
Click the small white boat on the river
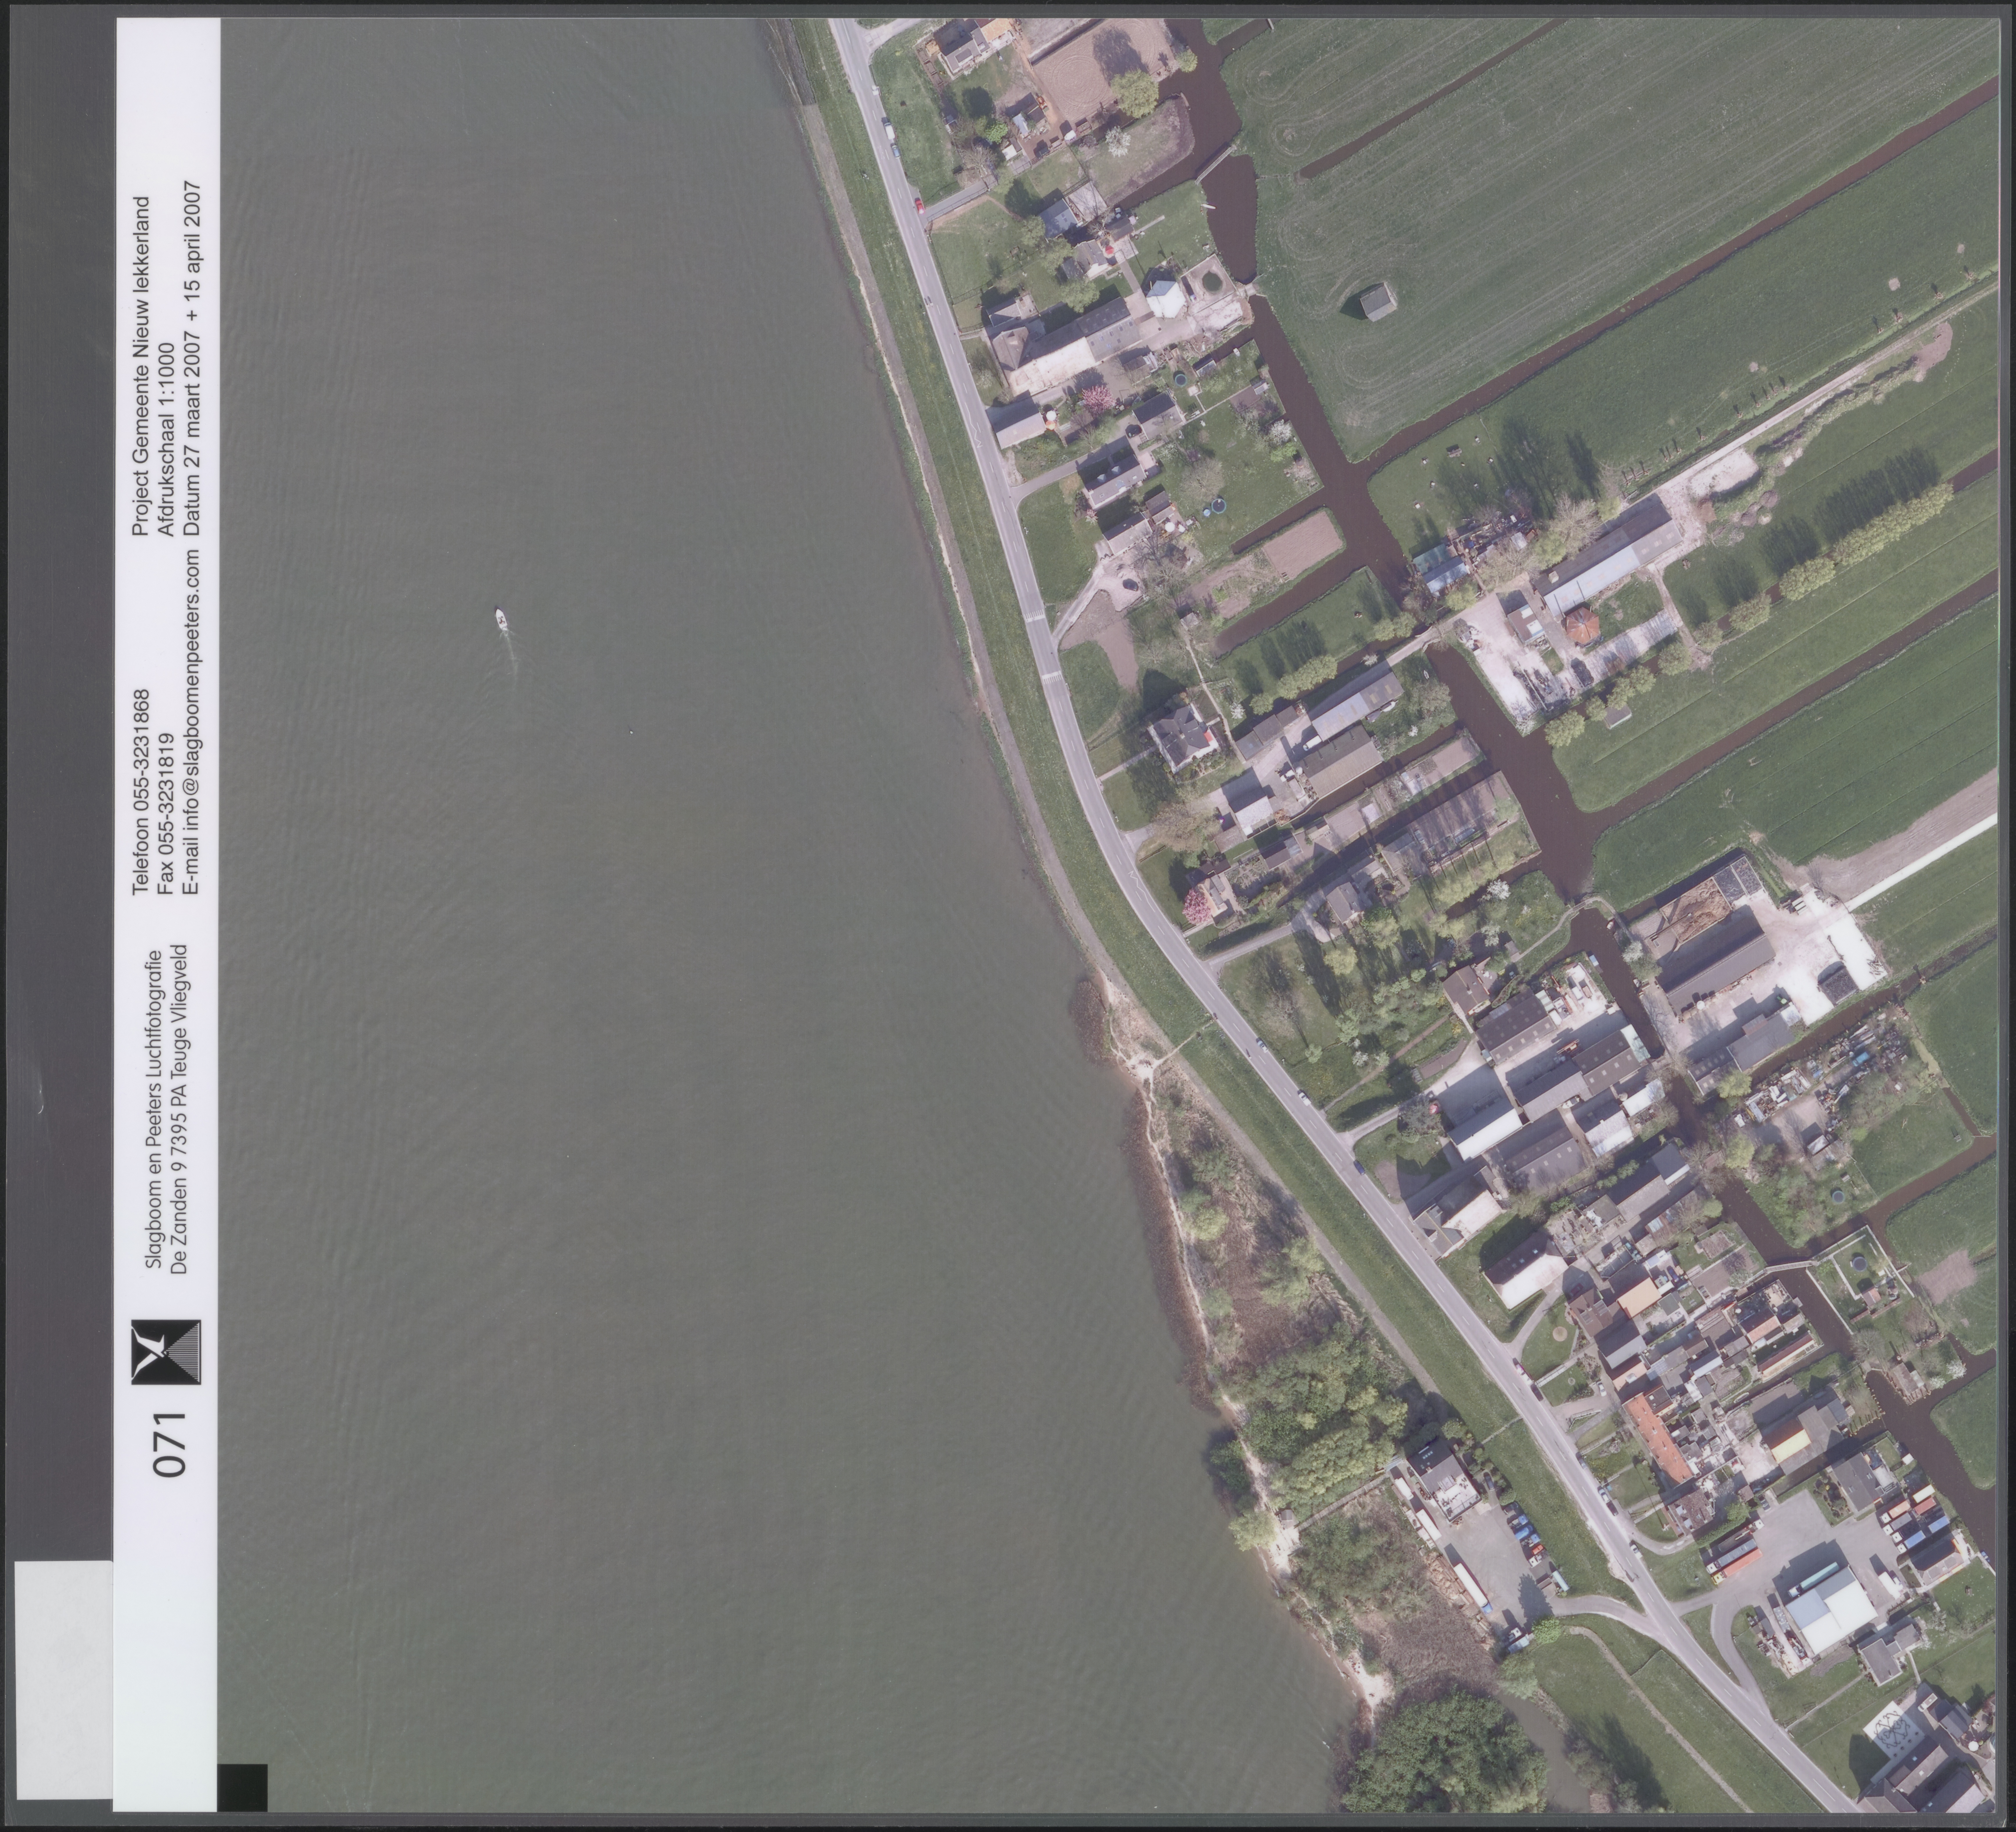pos(501,619)
